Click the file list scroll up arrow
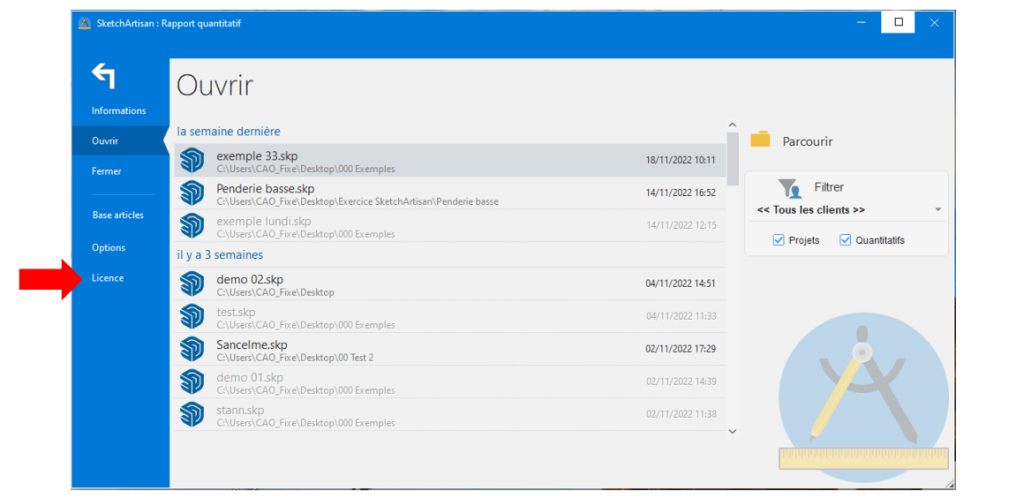 point(732,125)
